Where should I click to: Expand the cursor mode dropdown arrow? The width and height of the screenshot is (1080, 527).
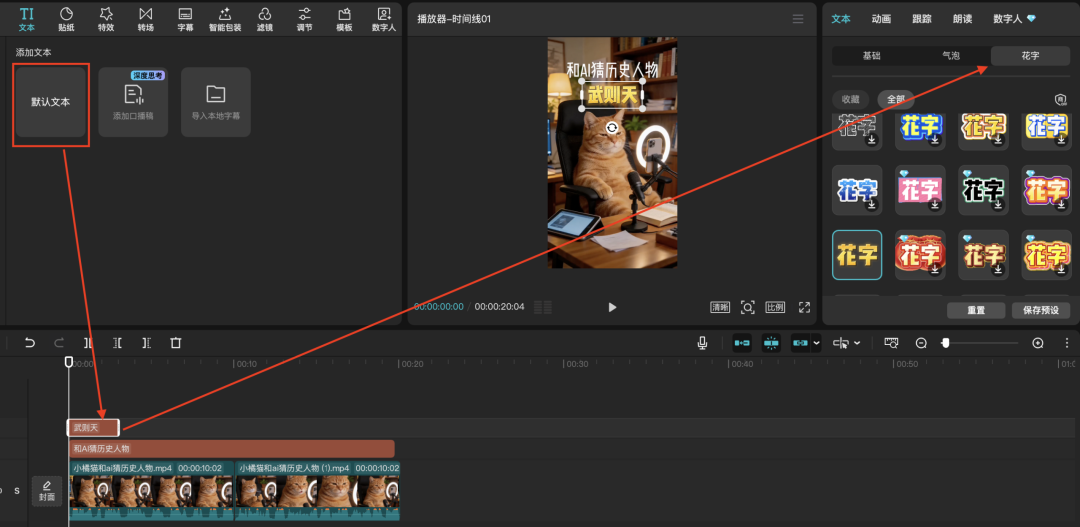(858, 342)
